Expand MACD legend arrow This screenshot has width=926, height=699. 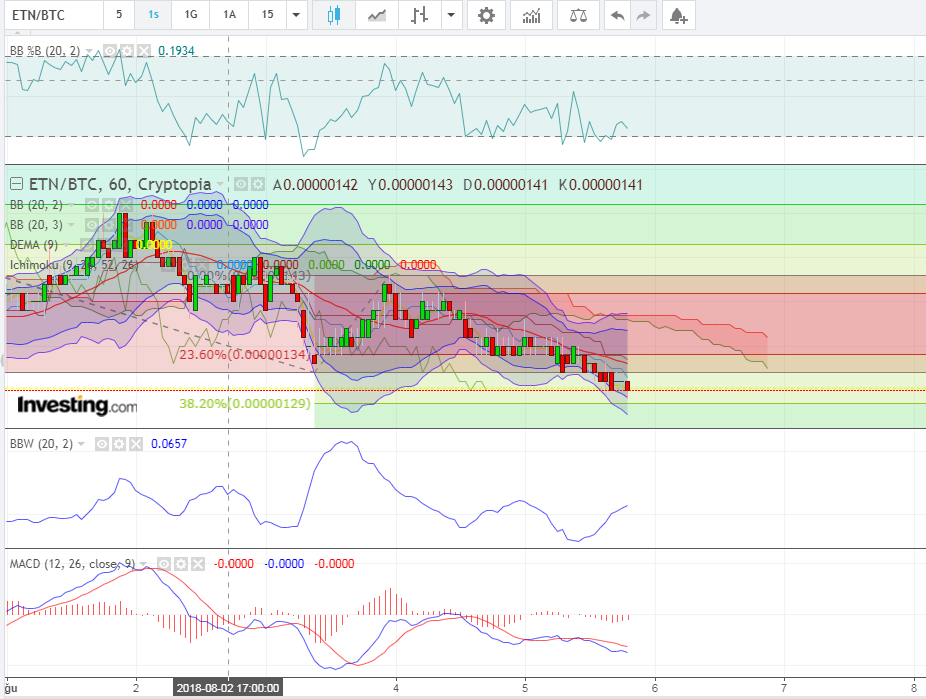(x=145, y=564)
